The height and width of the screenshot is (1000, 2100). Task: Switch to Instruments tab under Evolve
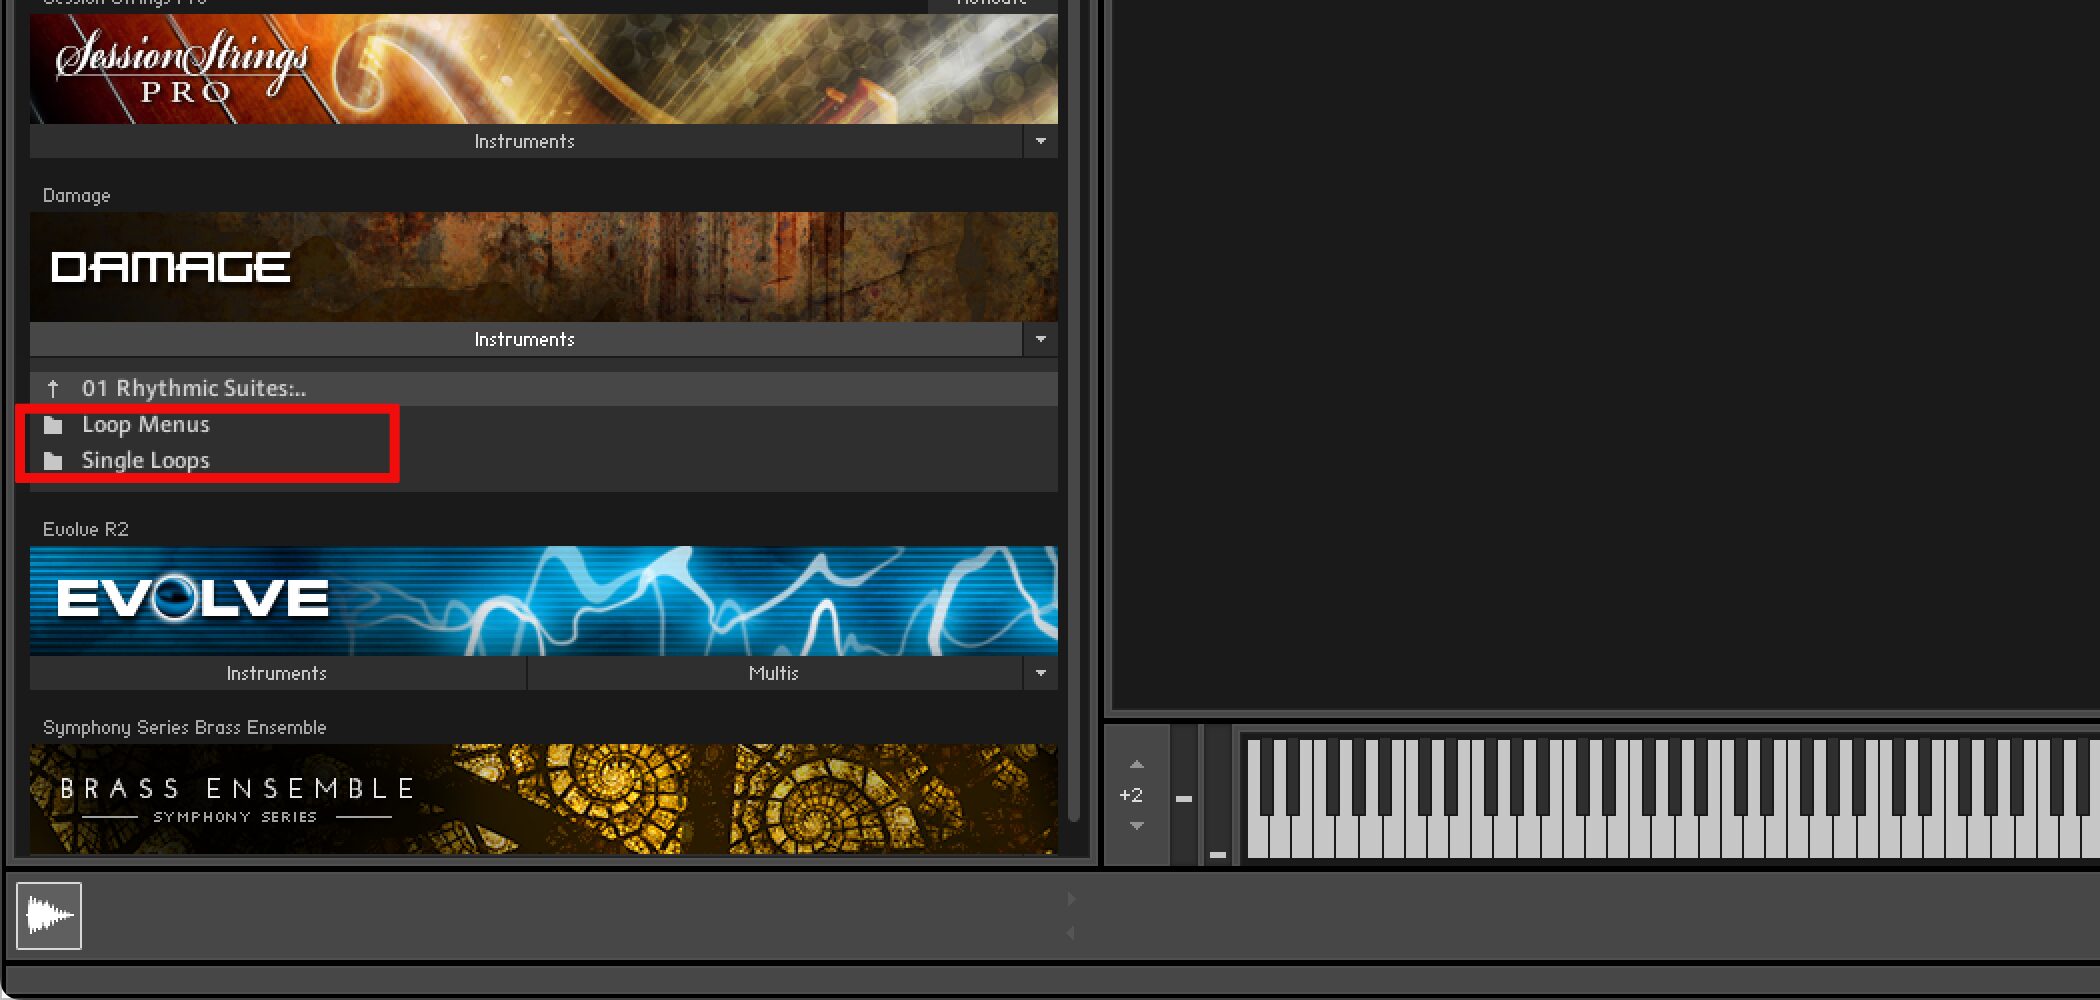pos(277,674)
